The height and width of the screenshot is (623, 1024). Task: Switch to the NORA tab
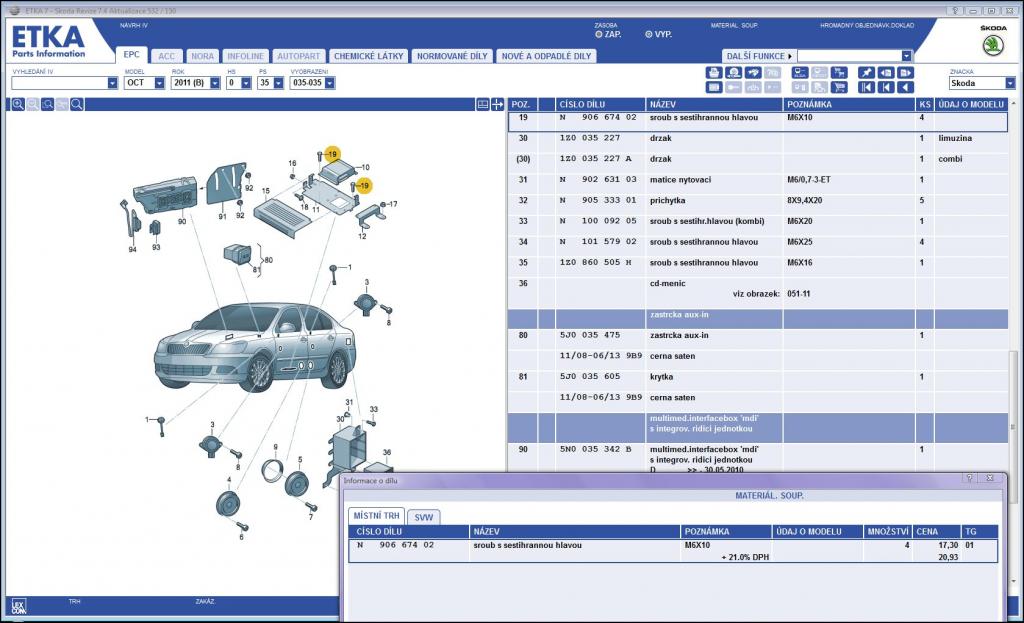202,56
